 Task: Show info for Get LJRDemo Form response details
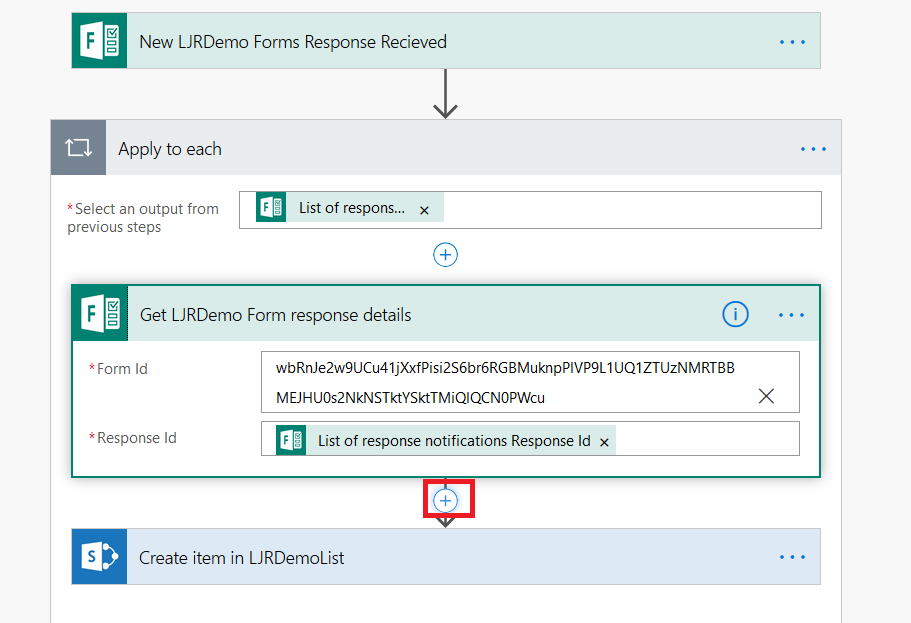point(735,314)
